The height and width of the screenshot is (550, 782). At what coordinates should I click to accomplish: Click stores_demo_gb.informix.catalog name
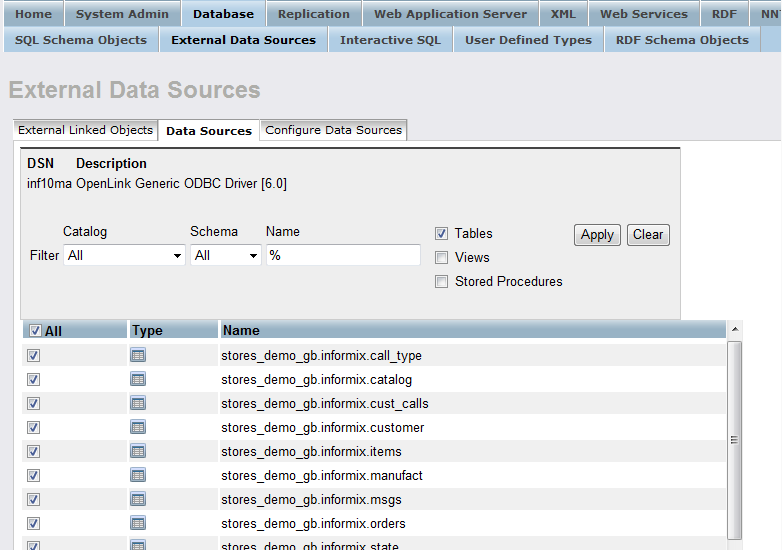(x=316, y=379)
